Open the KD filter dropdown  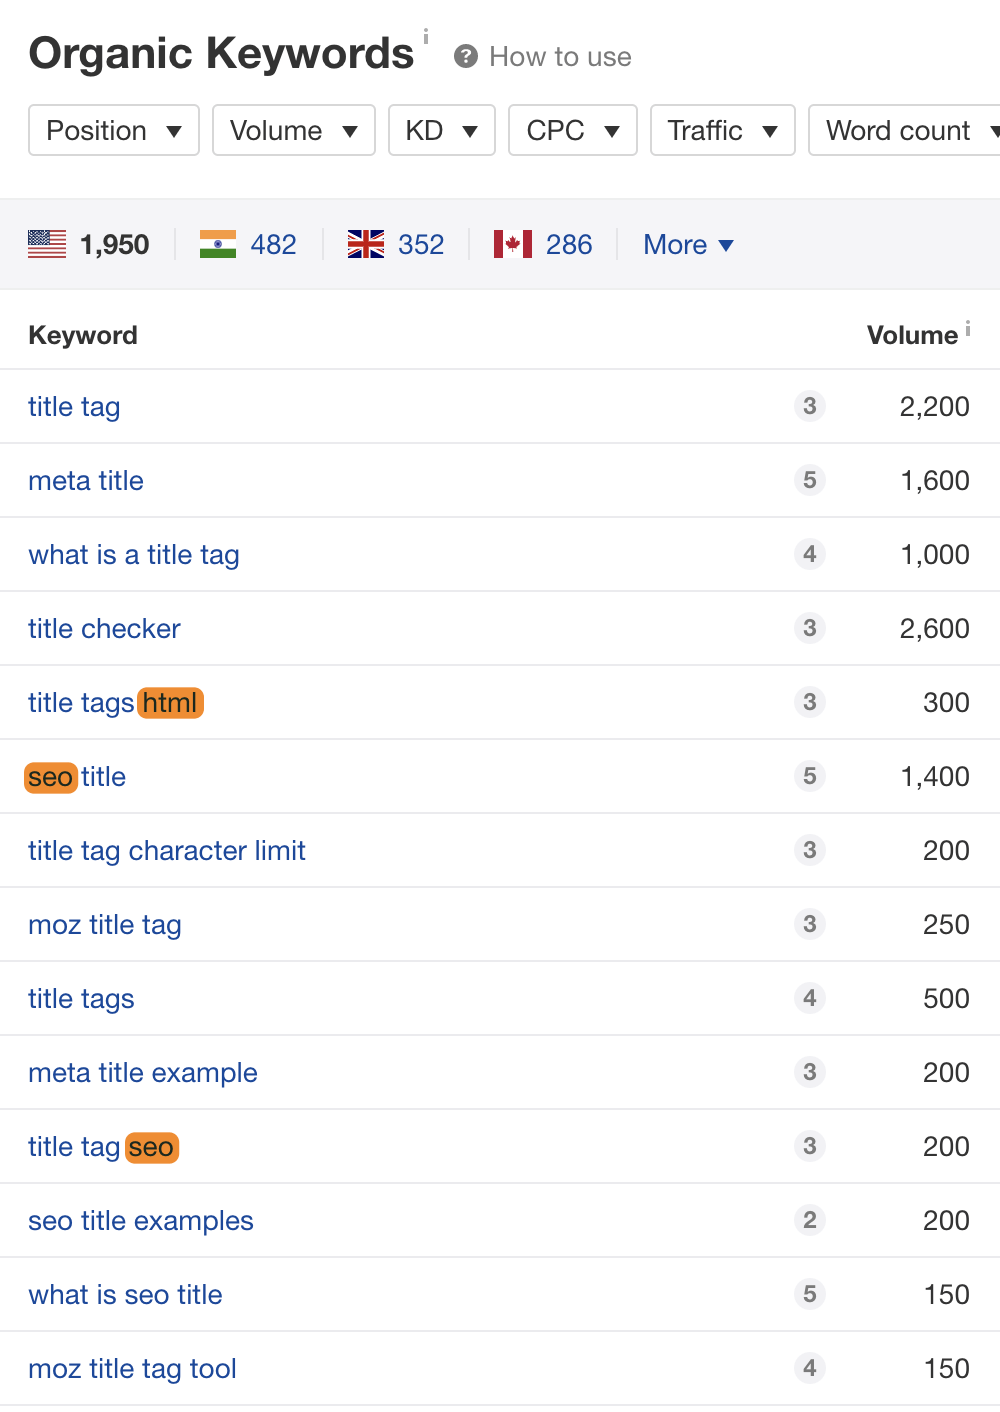(441, 130)
